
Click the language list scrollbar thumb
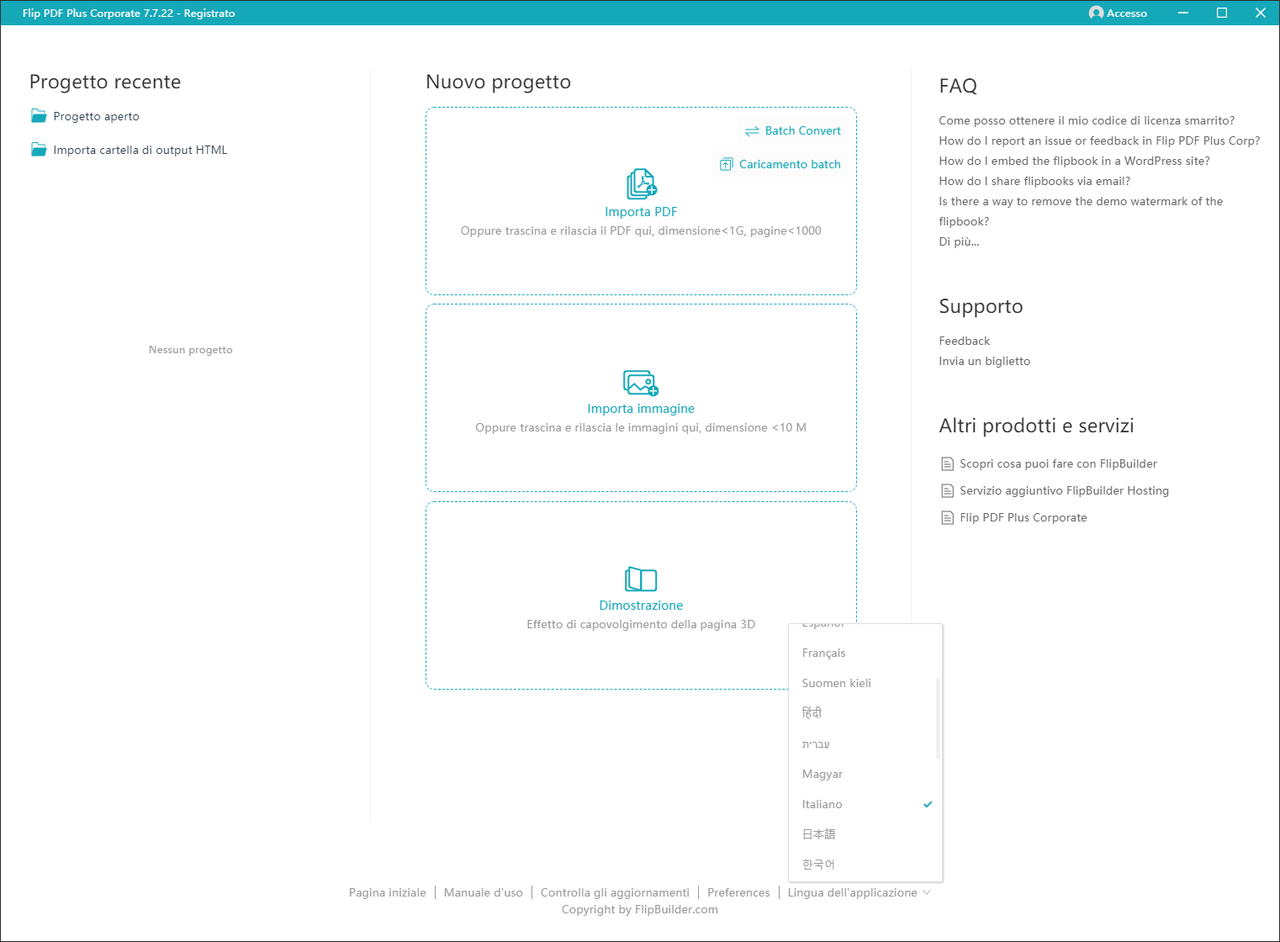coord(938,718)
